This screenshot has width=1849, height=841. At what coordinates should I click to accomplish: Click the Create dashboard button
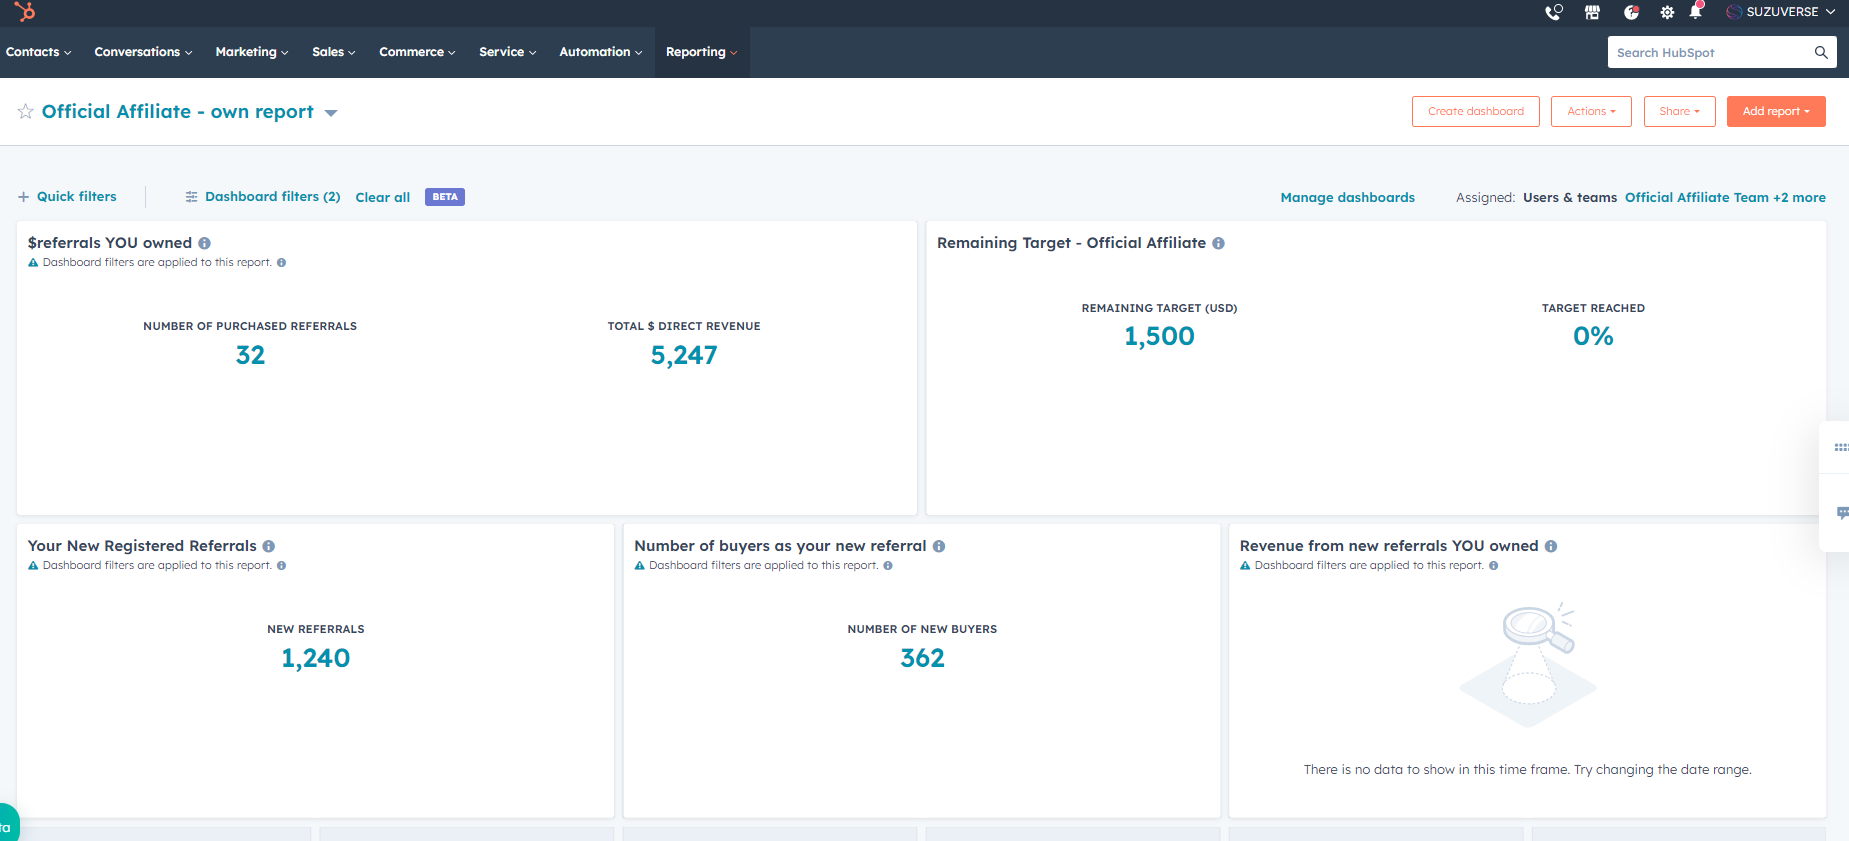(x=1475, y=112)
